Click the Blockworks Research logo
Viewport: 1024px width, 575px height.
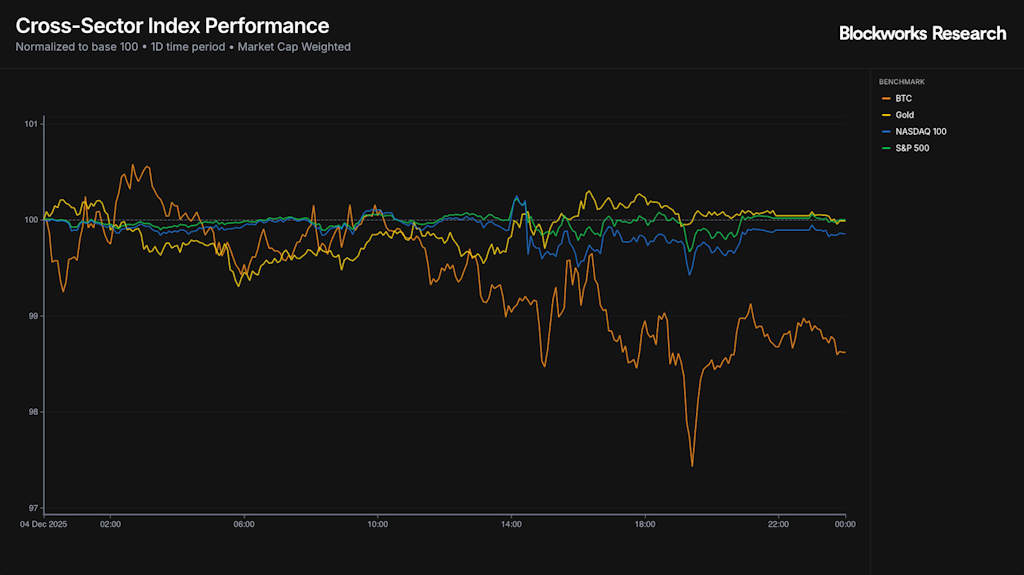click(x=922, y=33)
